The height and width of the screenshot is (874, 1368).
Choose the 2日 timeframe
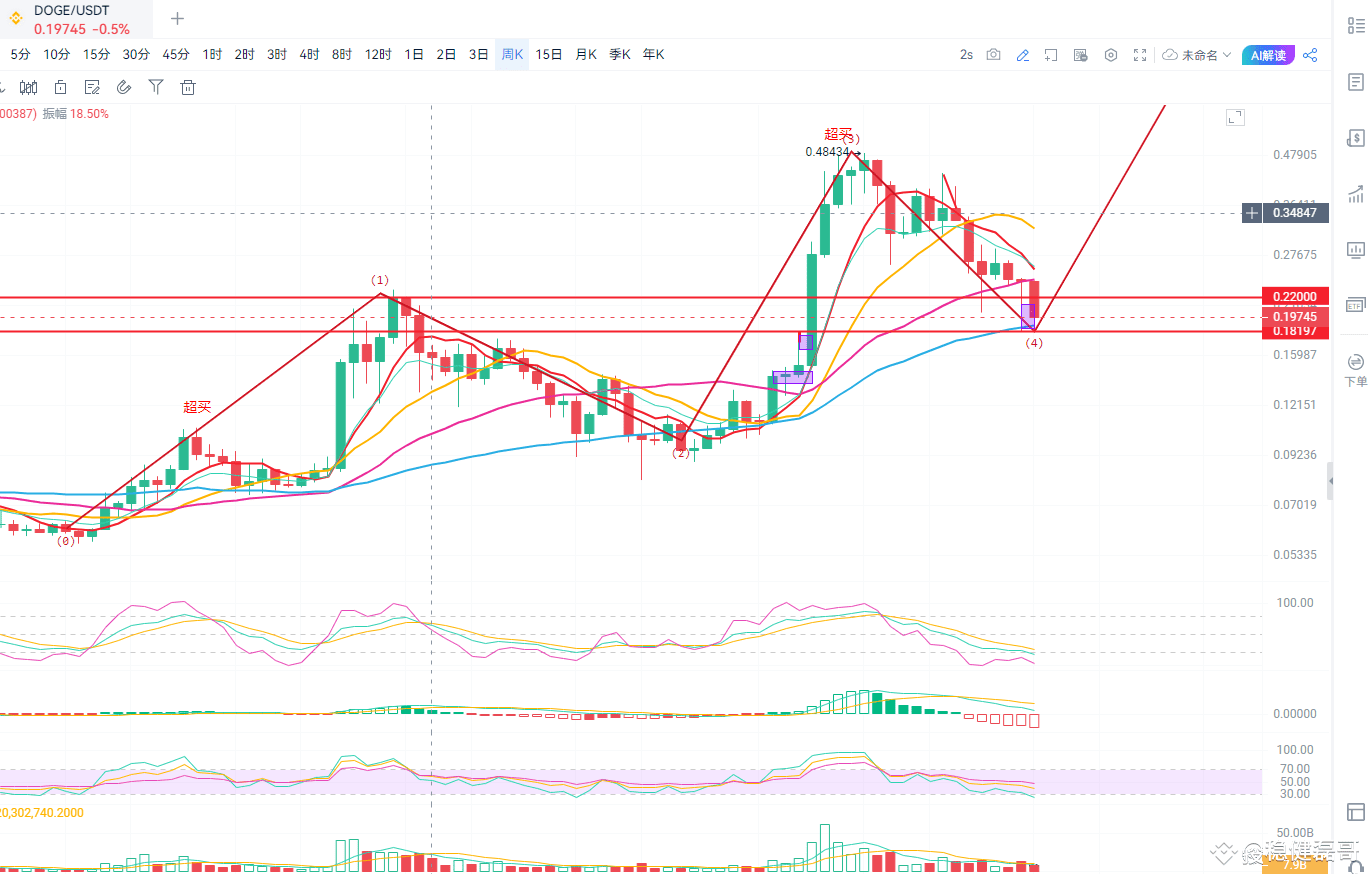[446, 55]
